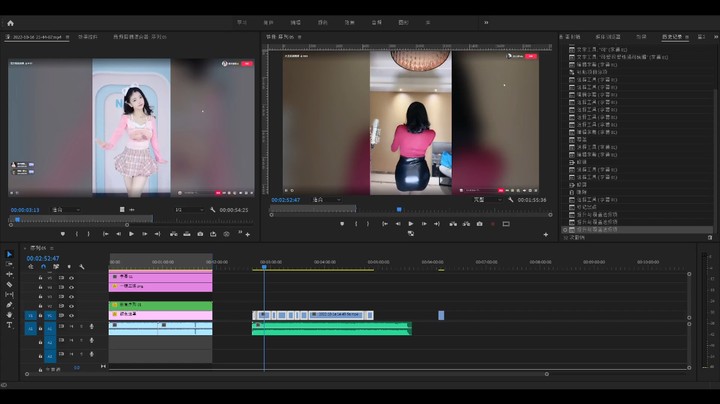
Task: Add a marker in the timeline header
Action: pyautogui.click(x=69, y=267)
